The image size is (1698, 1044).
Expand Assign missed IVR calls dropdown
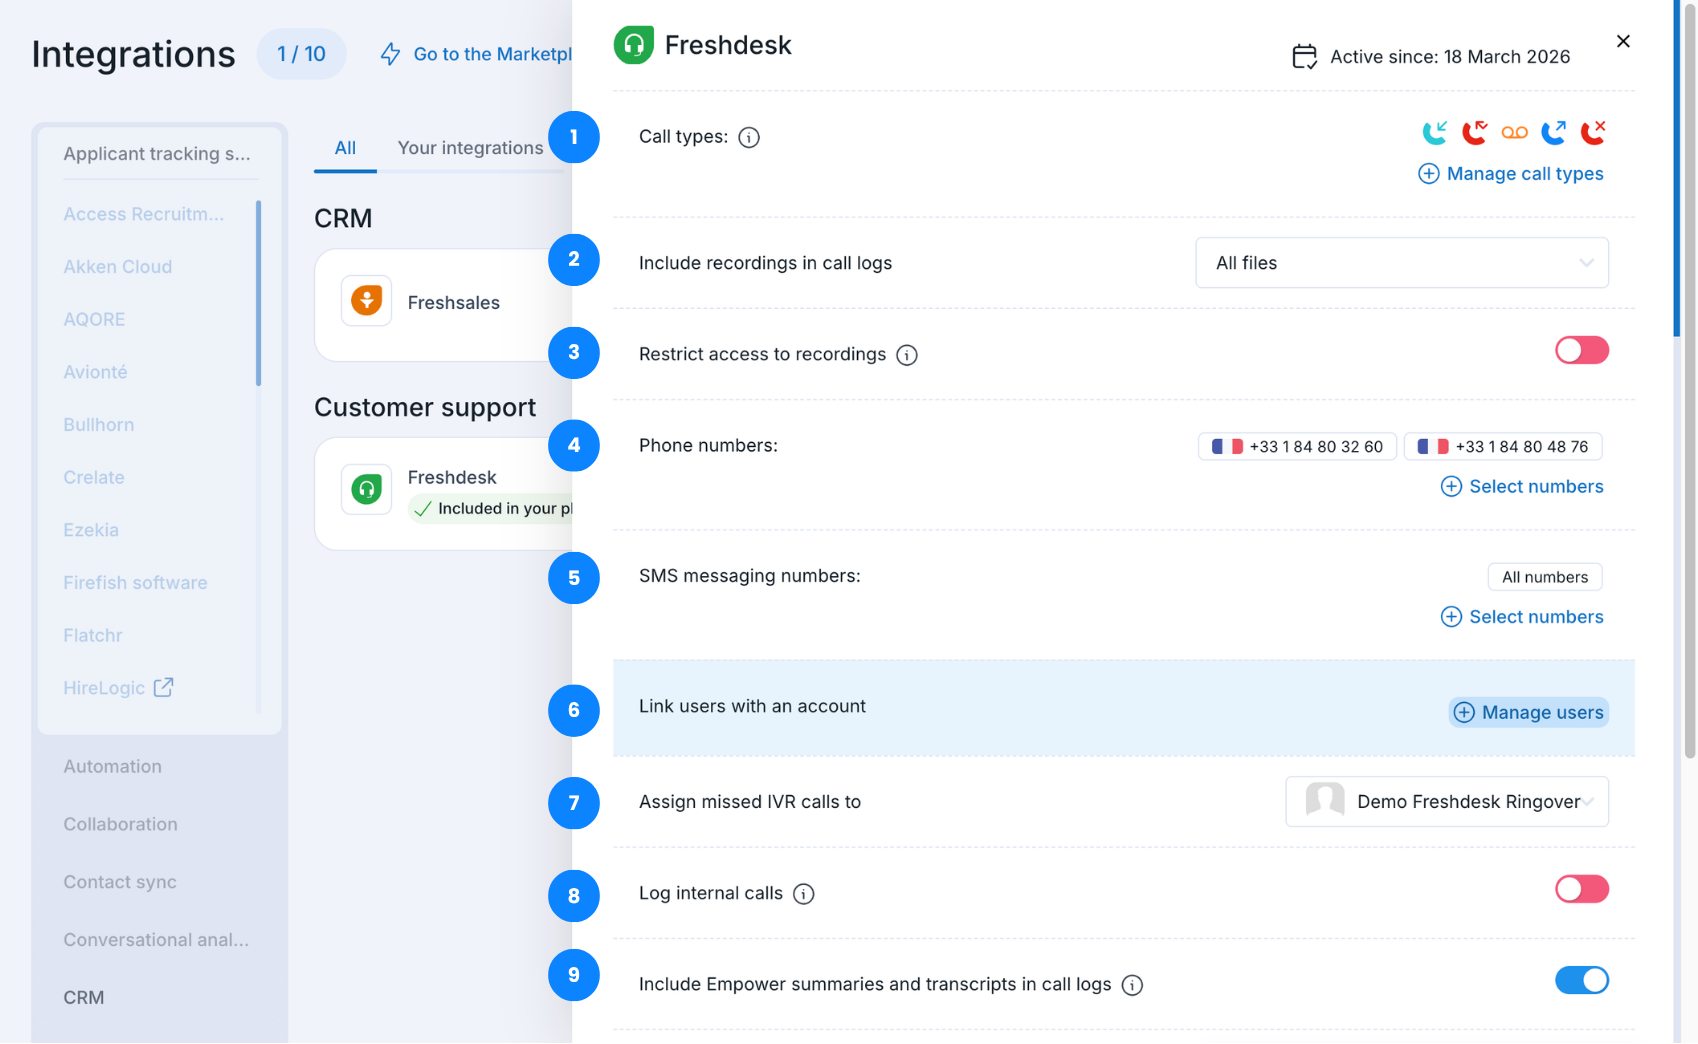(1446, 802)
